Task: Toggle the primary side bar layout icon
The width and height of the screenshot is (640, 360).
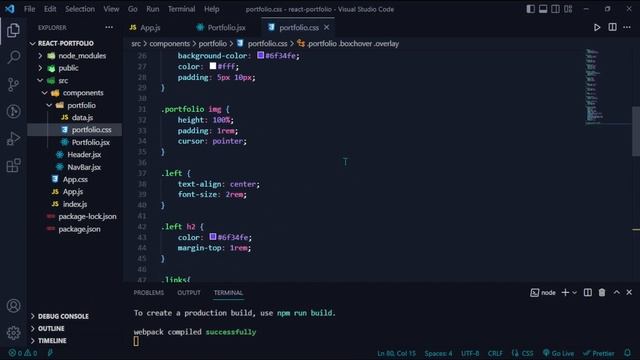Action: (530, 9)
